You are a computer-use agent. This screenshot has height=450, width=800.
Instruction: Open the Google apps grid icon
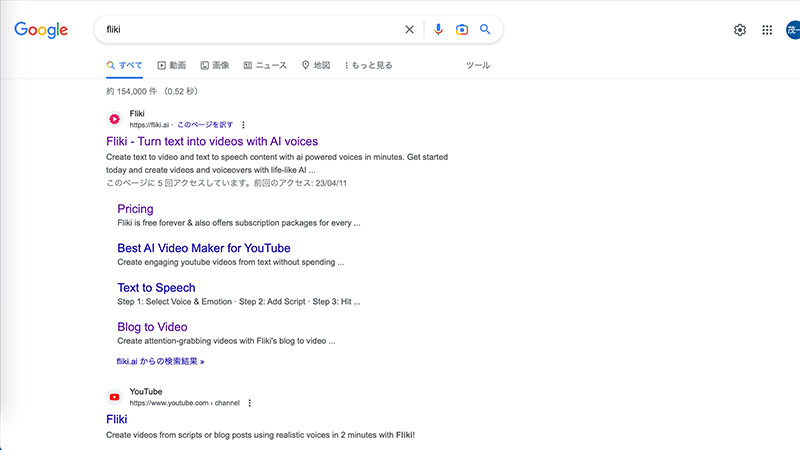(x=767, y=30)
